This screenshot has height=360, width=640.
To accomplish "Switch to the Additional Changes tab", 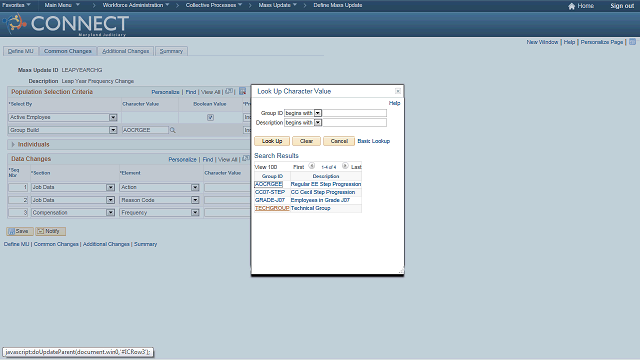I will pyautogui.click(x=125, y=51).
